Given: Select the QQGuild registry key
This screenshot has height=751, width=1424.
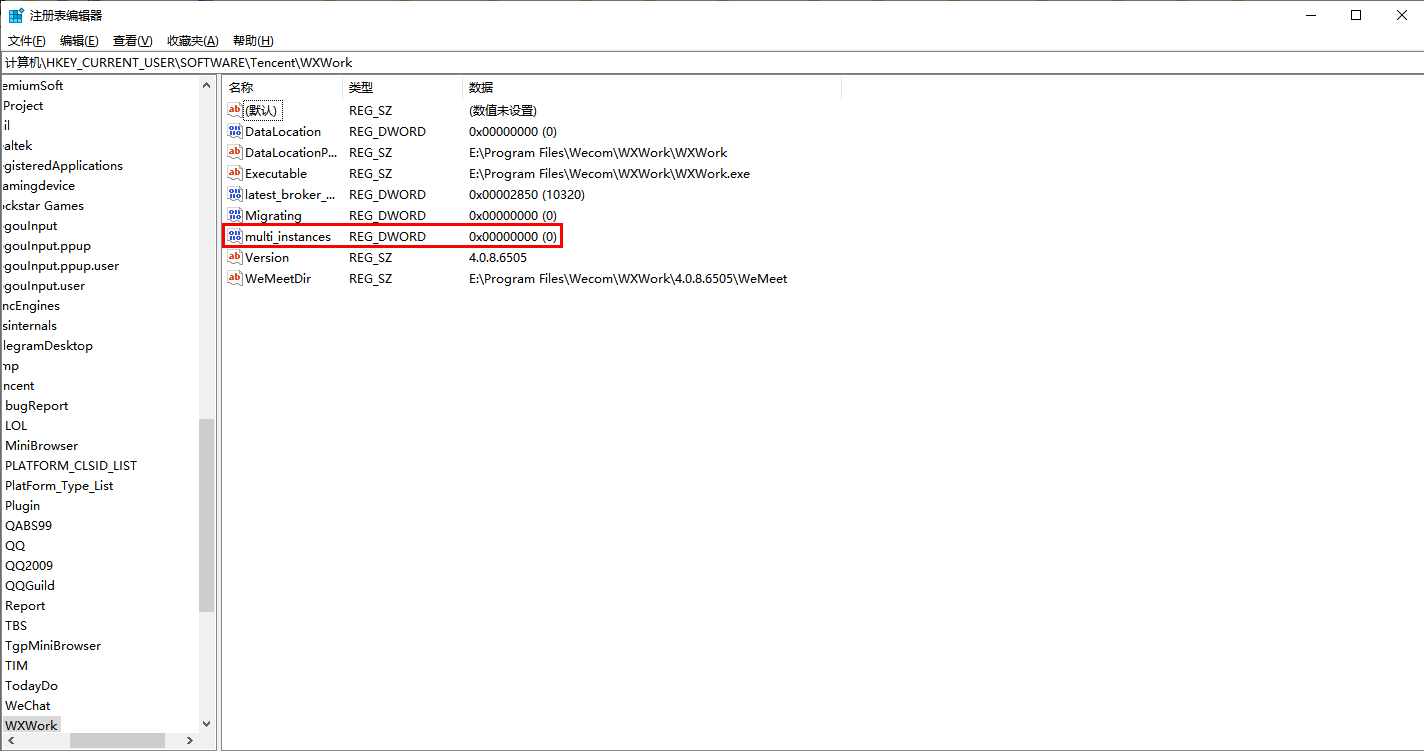Looking at the screenshot, I should pyautogui.click(x=30, y=585).
